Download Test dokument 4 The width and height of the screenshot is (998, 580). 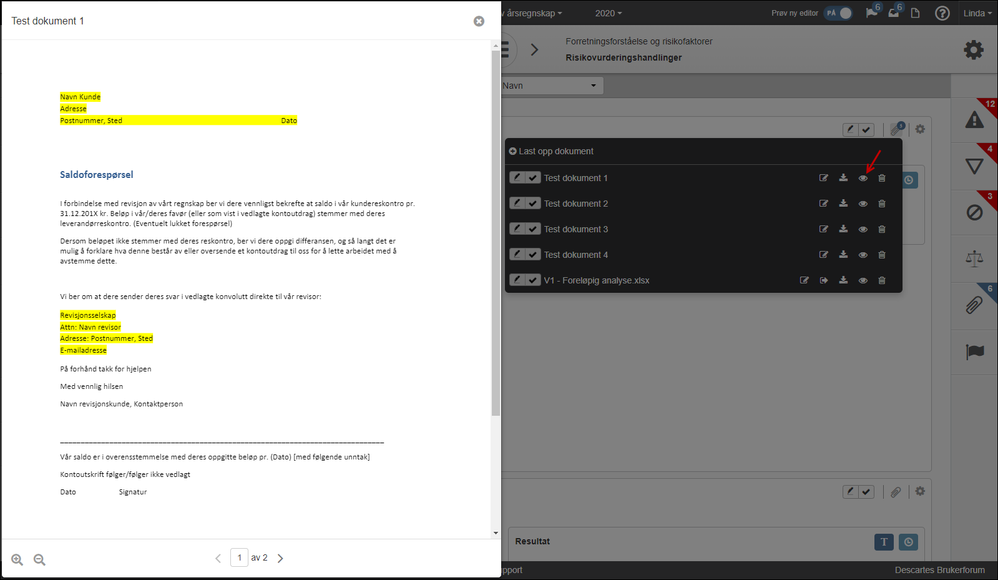[843, 255]
